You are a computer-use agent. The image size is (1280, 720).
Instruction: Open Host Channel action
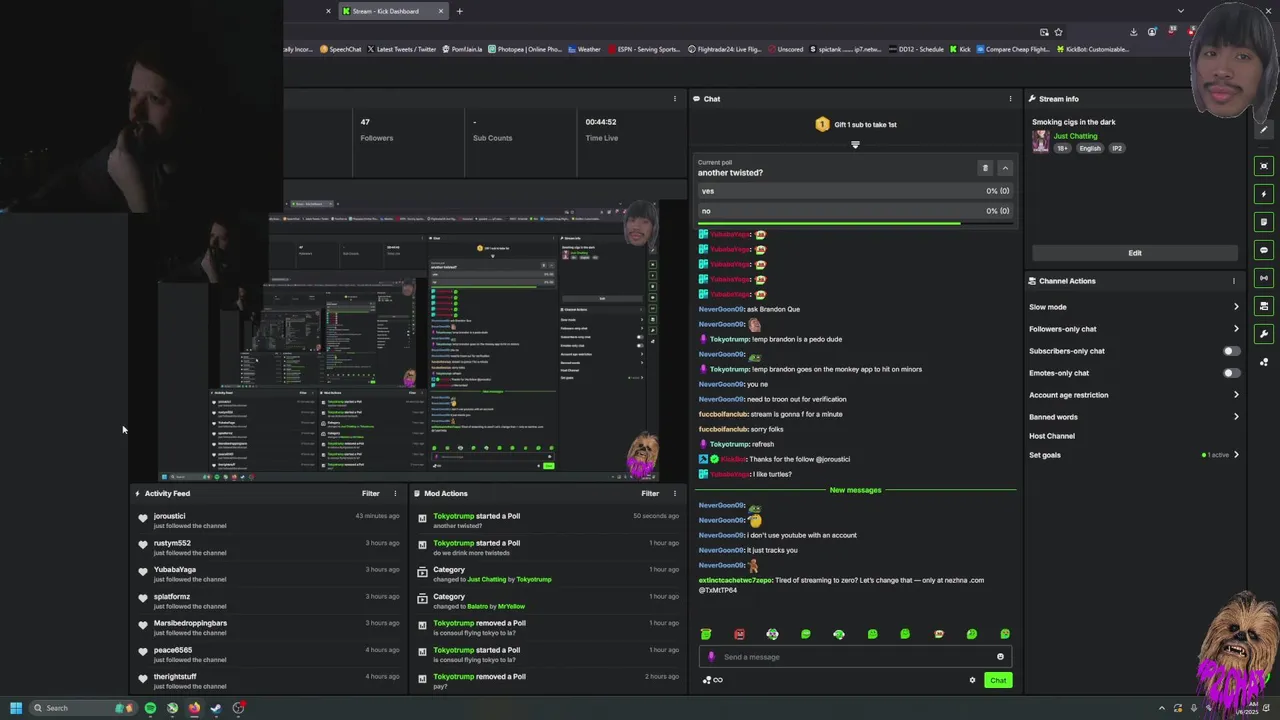pyautogui.click(x=1052, y=436)
